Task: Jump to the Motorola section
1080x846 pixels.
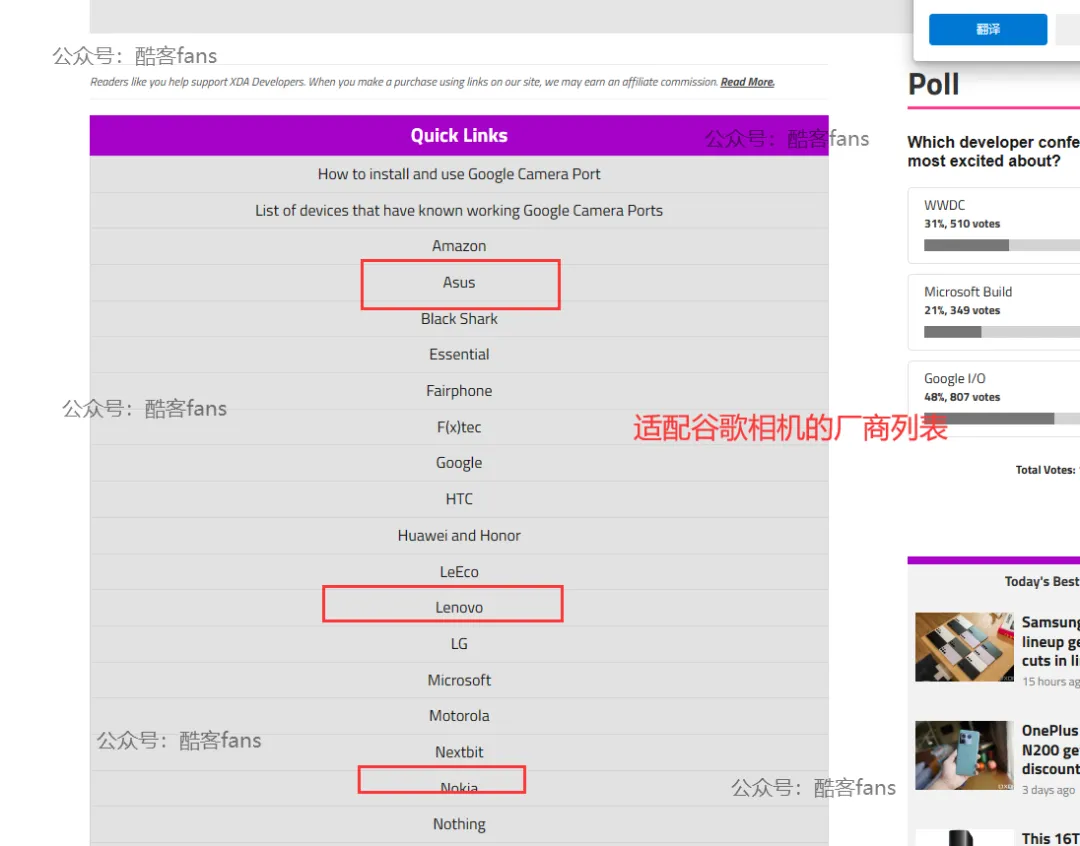Action: point(459,716)
